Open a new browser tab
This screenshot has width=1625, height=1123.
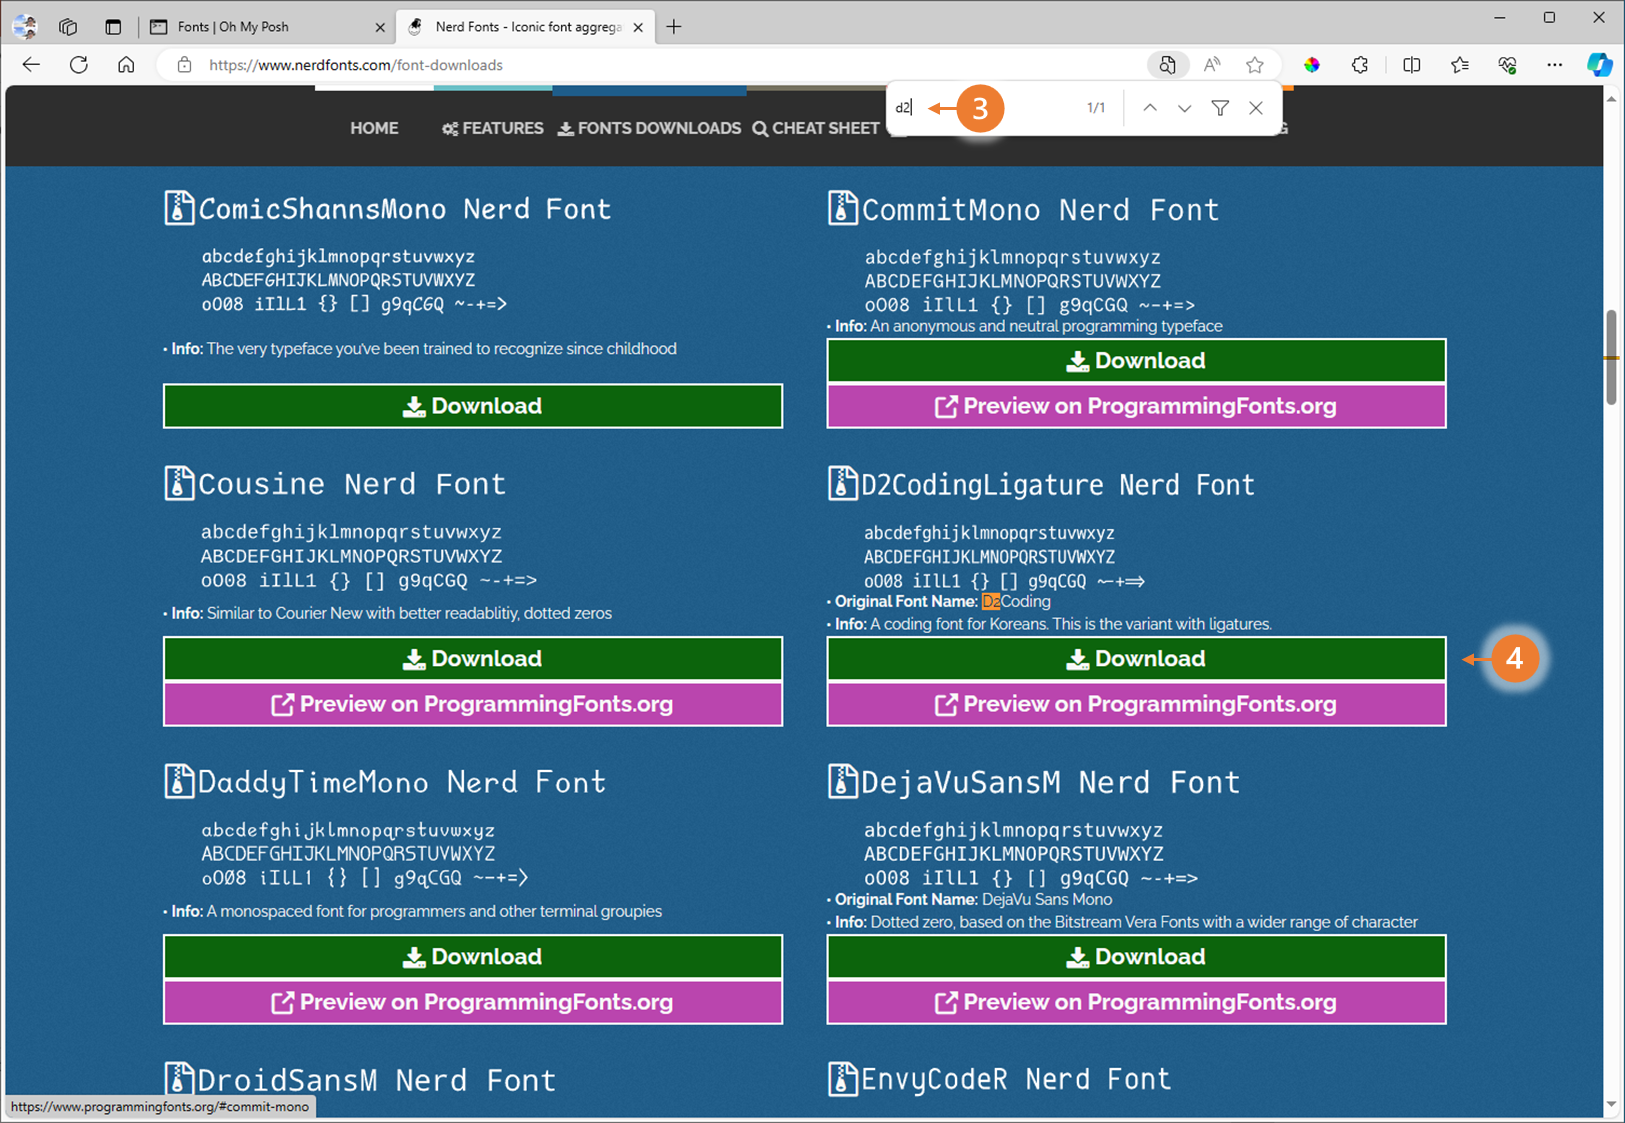pyautogui.click(x=674, y=27)
